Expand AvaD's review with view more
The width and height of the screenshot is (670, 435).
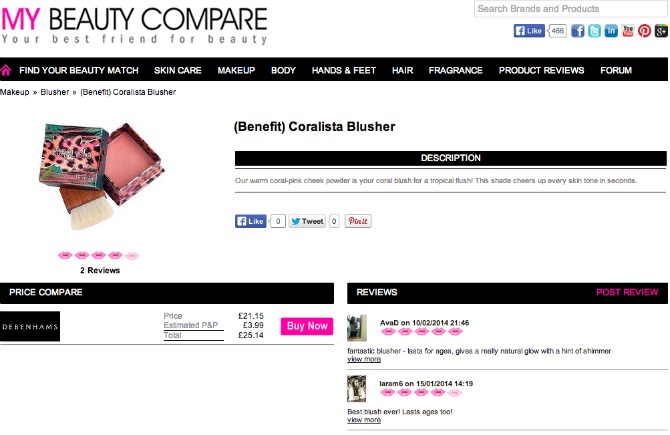click(364, 359)
